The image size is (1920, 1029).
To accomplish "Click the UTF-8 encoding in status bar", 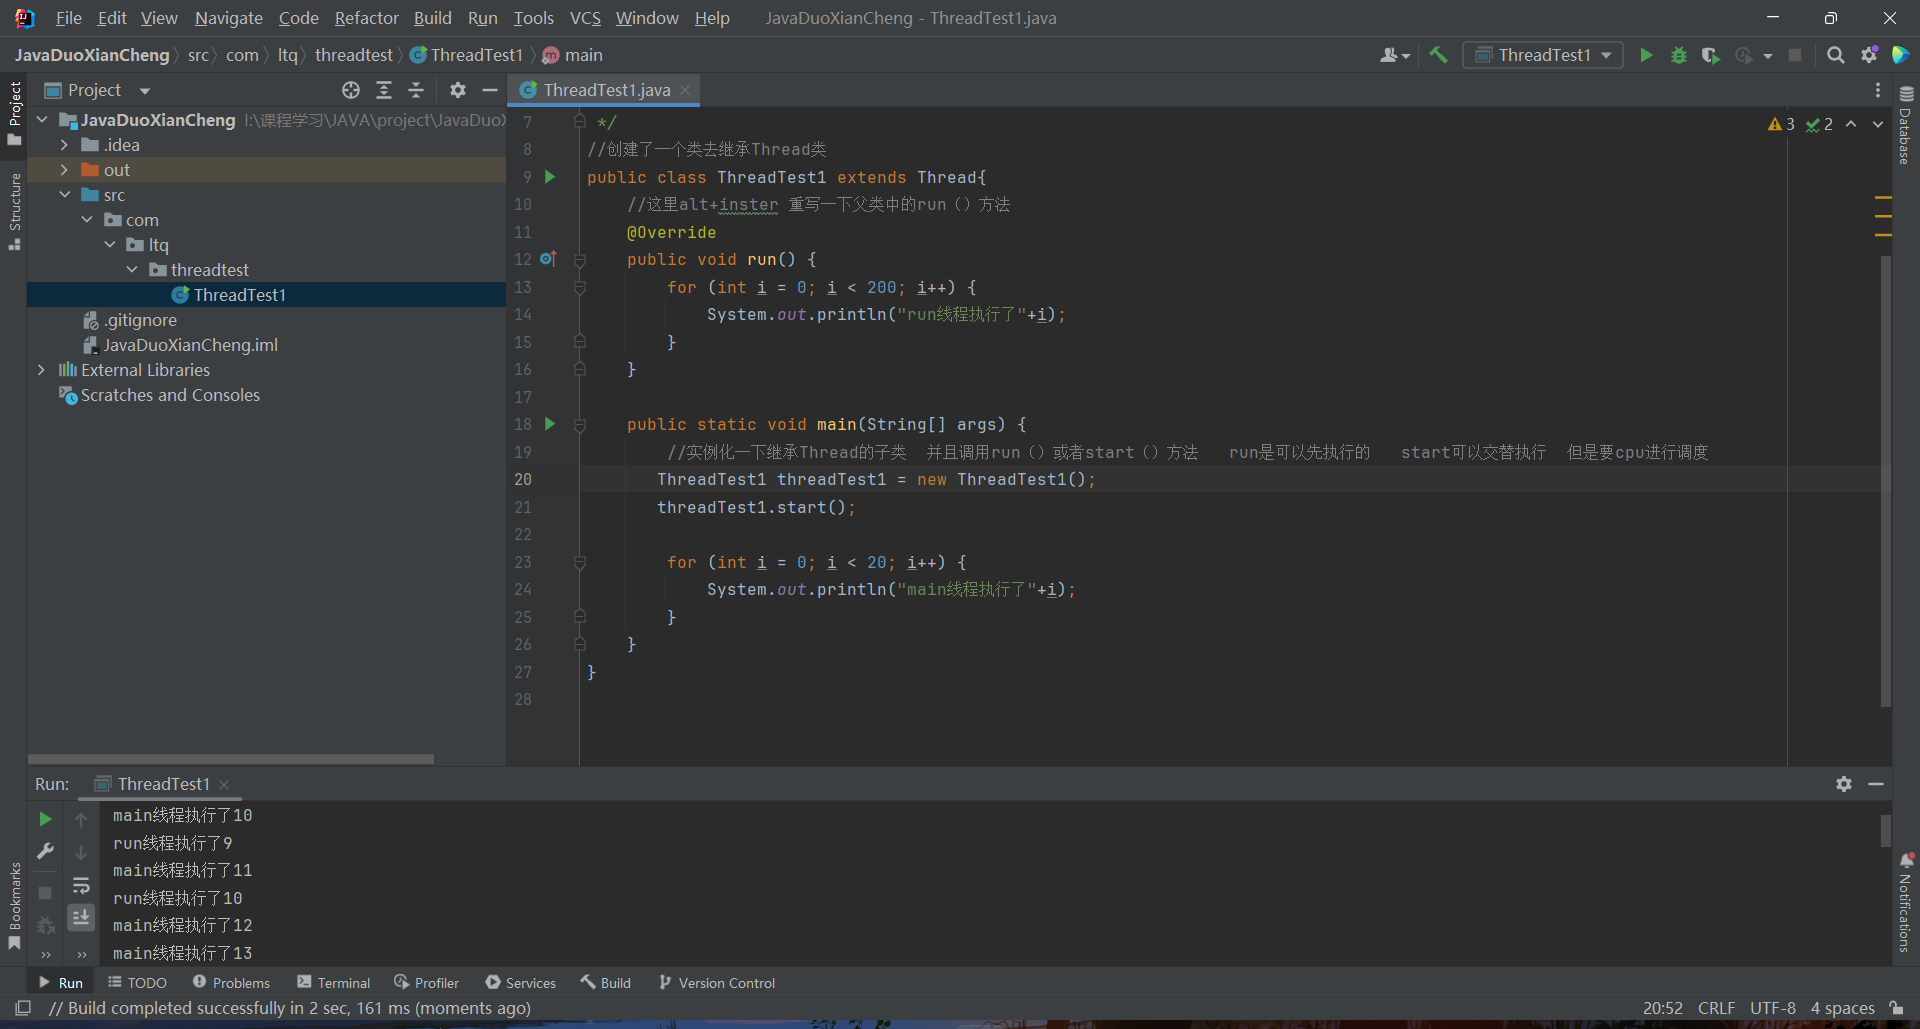I will [x=1772, y=1008].
